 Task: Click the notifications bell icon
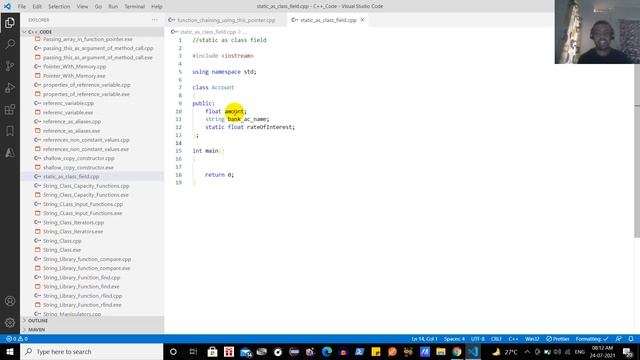coord(631,339)
